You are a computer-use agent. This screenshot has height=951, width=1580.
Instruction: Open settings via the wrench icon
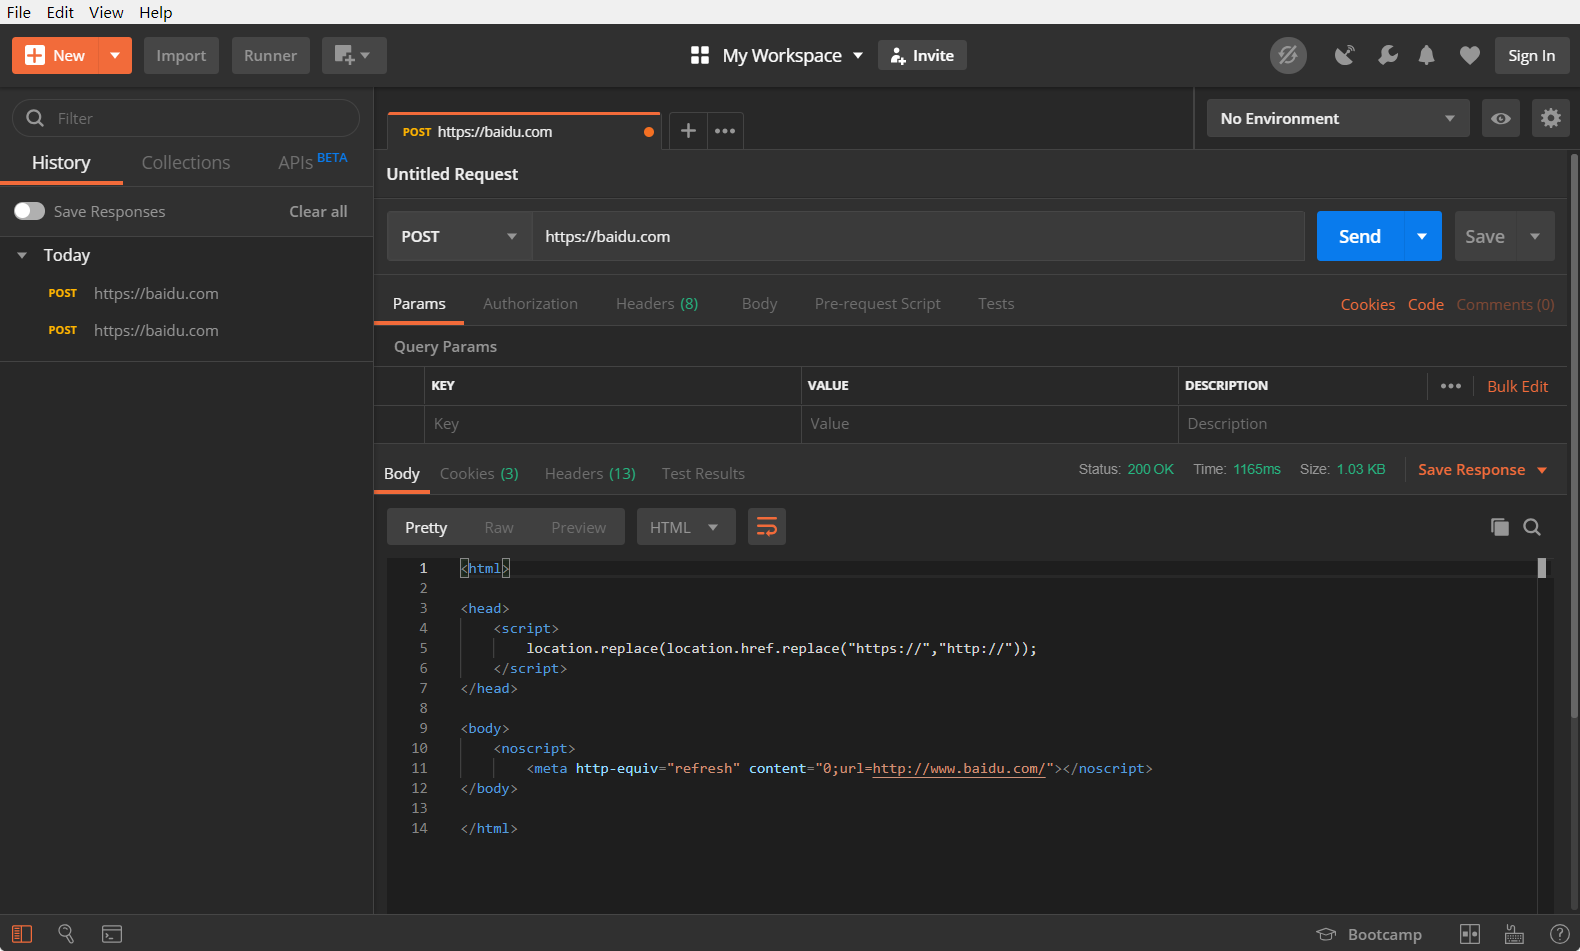[1387, 56]
